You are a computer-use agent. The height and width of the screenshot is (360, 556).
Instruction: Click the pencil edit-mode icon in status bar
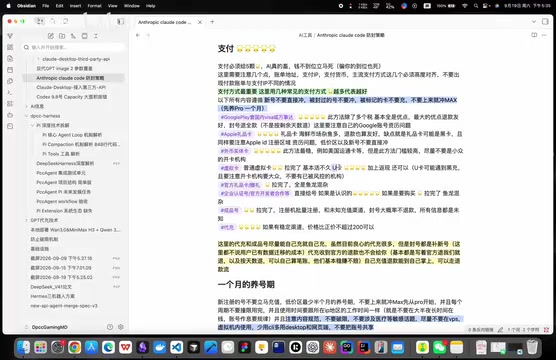pos(500,330)
